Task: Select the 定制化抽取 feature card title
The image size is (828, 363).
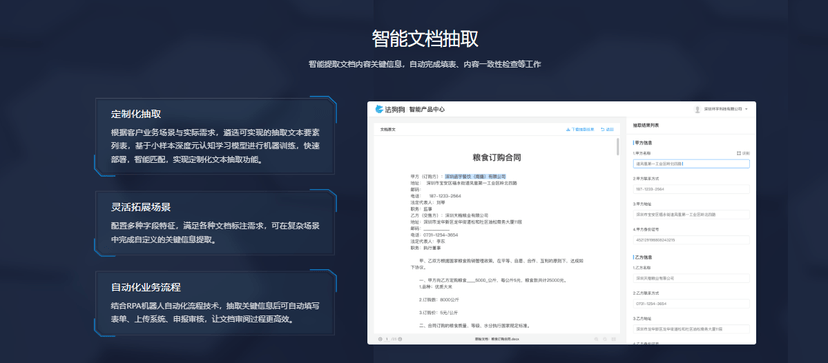Action: coord(136,114)
